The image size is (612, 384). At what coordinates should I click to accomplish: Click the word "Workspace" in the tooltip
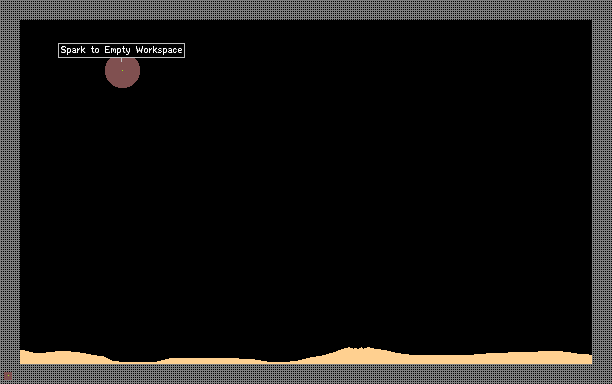tap(159, 50)
